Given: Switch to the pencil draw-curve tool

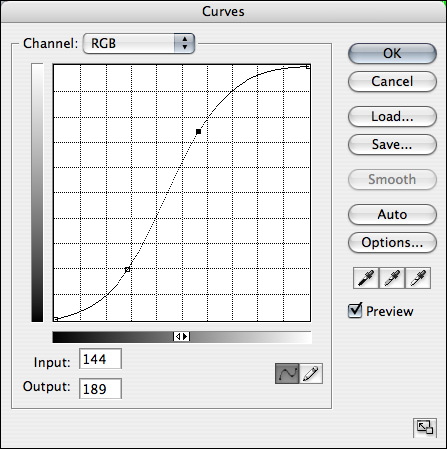Looking at the screenshot, I should tap(311, 373).
